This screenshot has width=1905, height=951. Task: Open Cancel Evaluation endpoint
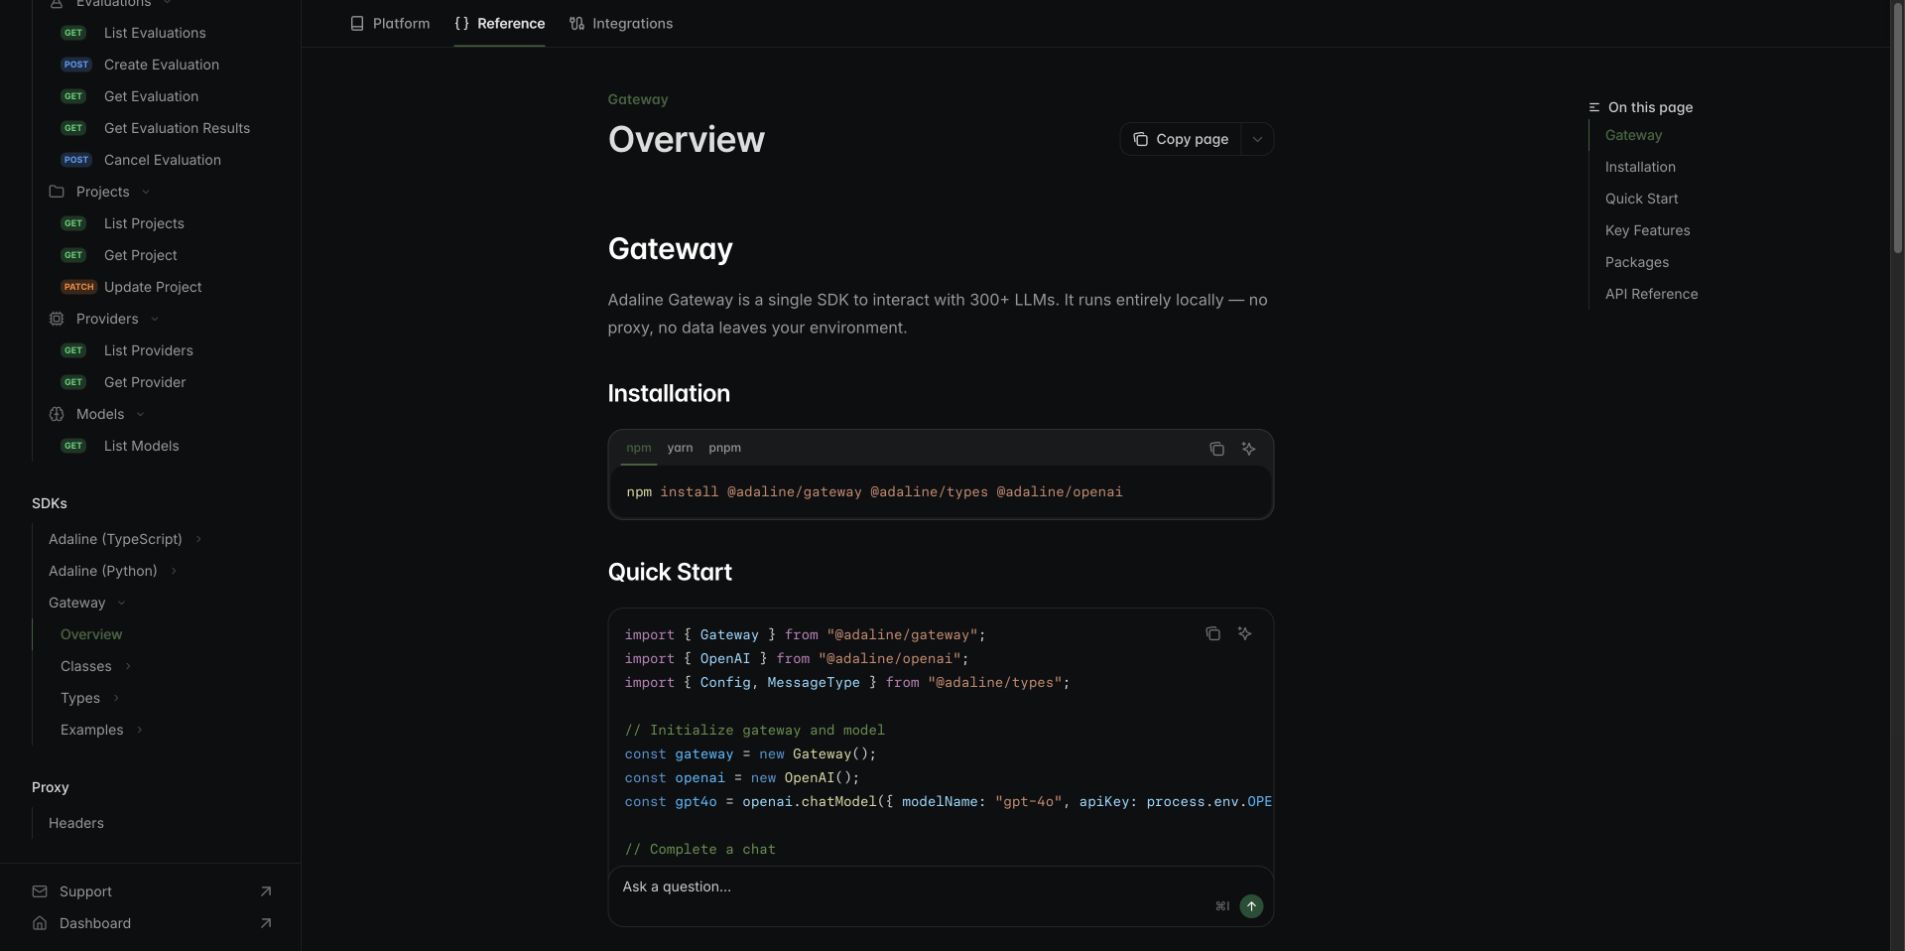162,161
